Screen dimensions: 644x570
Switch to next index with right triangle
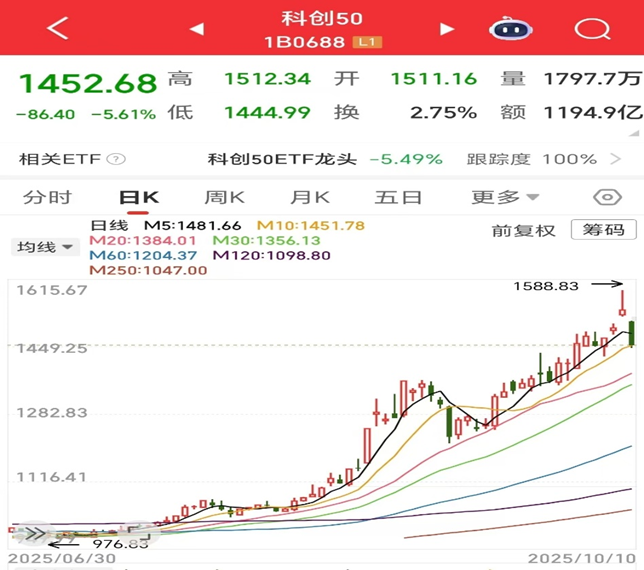click(447, 29)
